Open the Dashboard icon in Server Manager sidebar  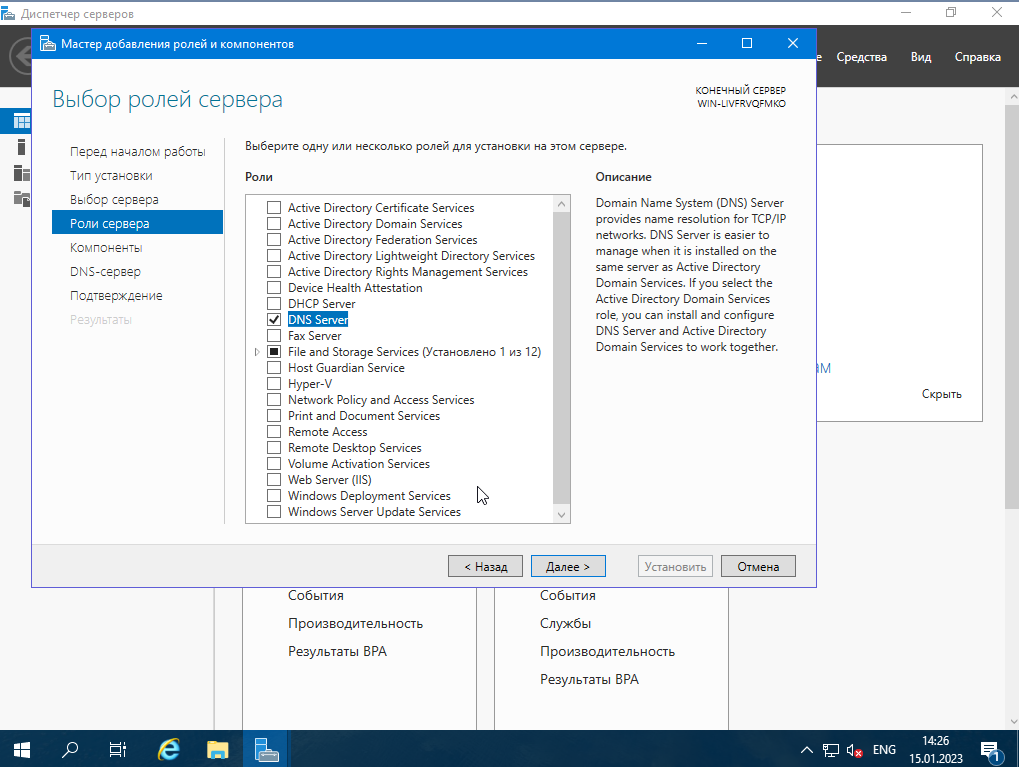pyautogui.click(x=21, y=121)
